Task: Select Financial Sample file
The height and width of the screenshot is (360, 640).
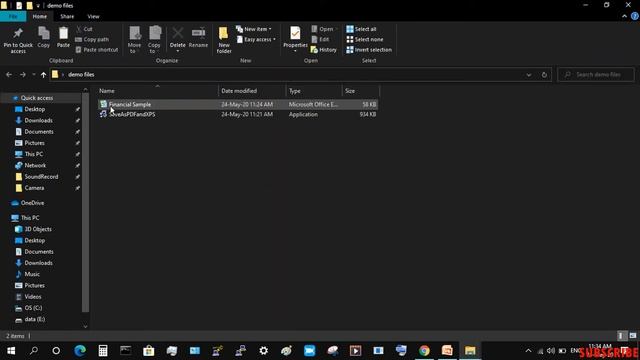Action: coord(238,104)
